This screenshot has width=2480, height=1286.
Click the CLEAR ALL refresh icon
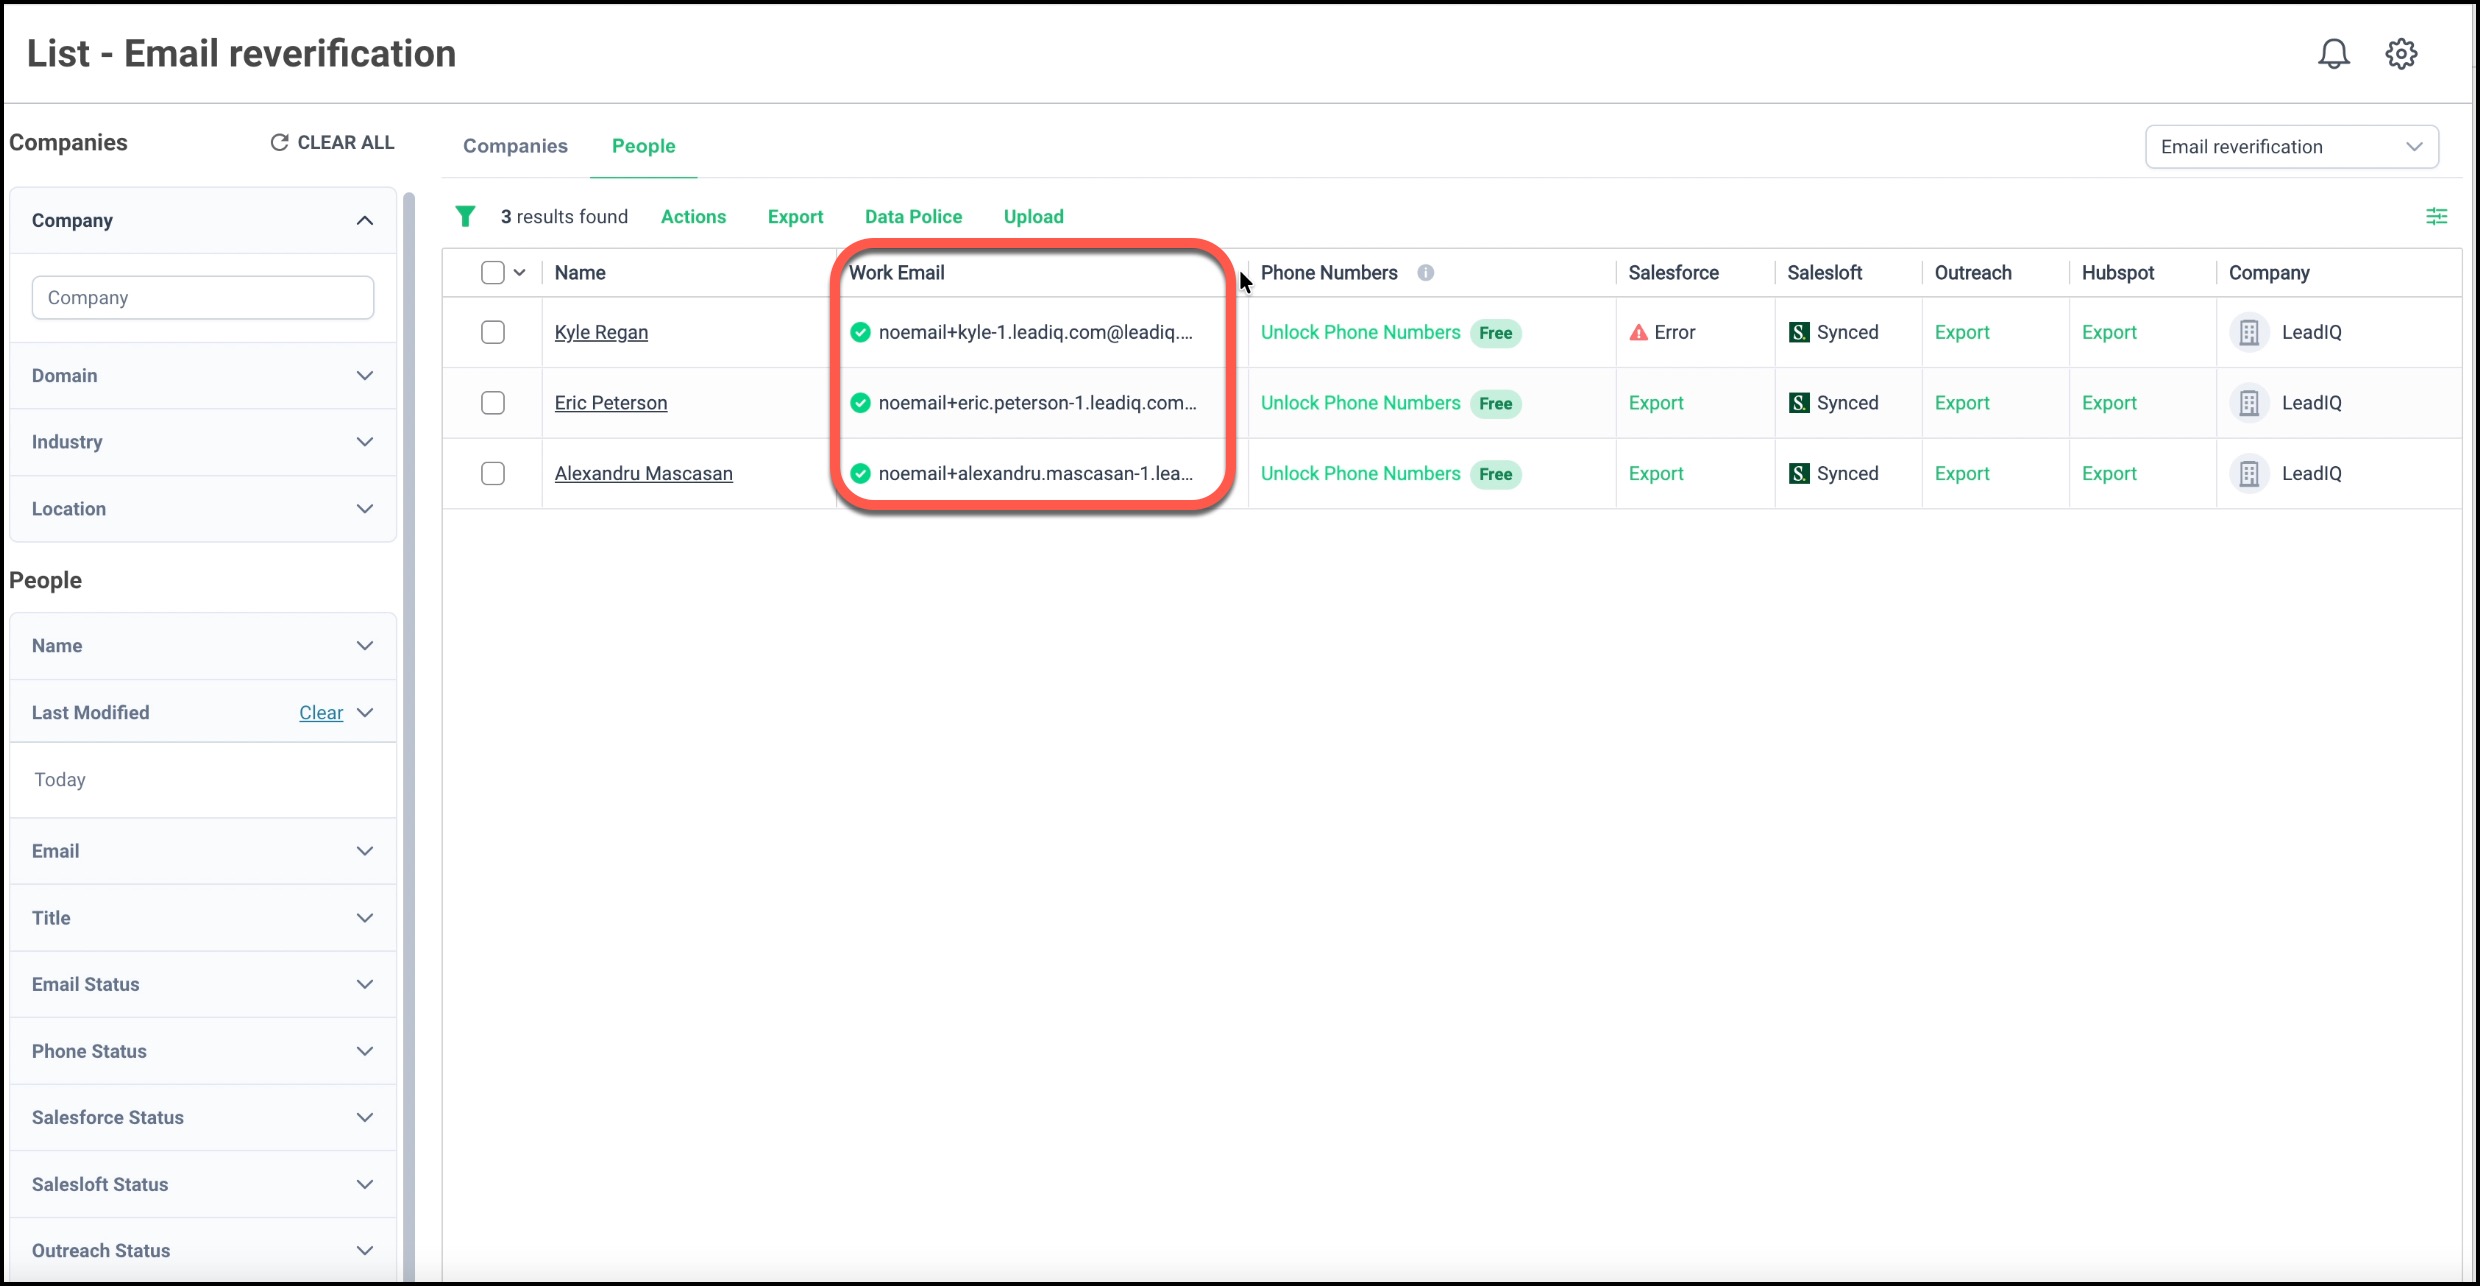(279, 143)
